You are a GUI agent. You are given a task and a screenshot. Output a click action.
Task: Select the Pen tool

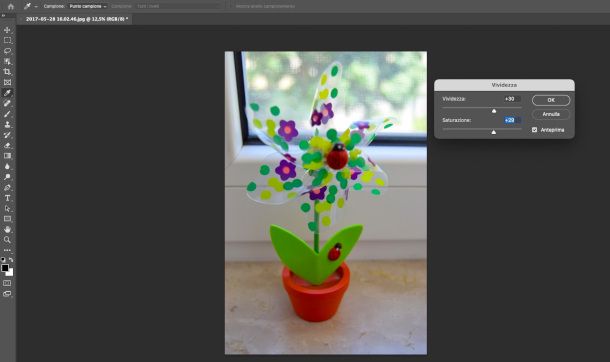[7, 187]
